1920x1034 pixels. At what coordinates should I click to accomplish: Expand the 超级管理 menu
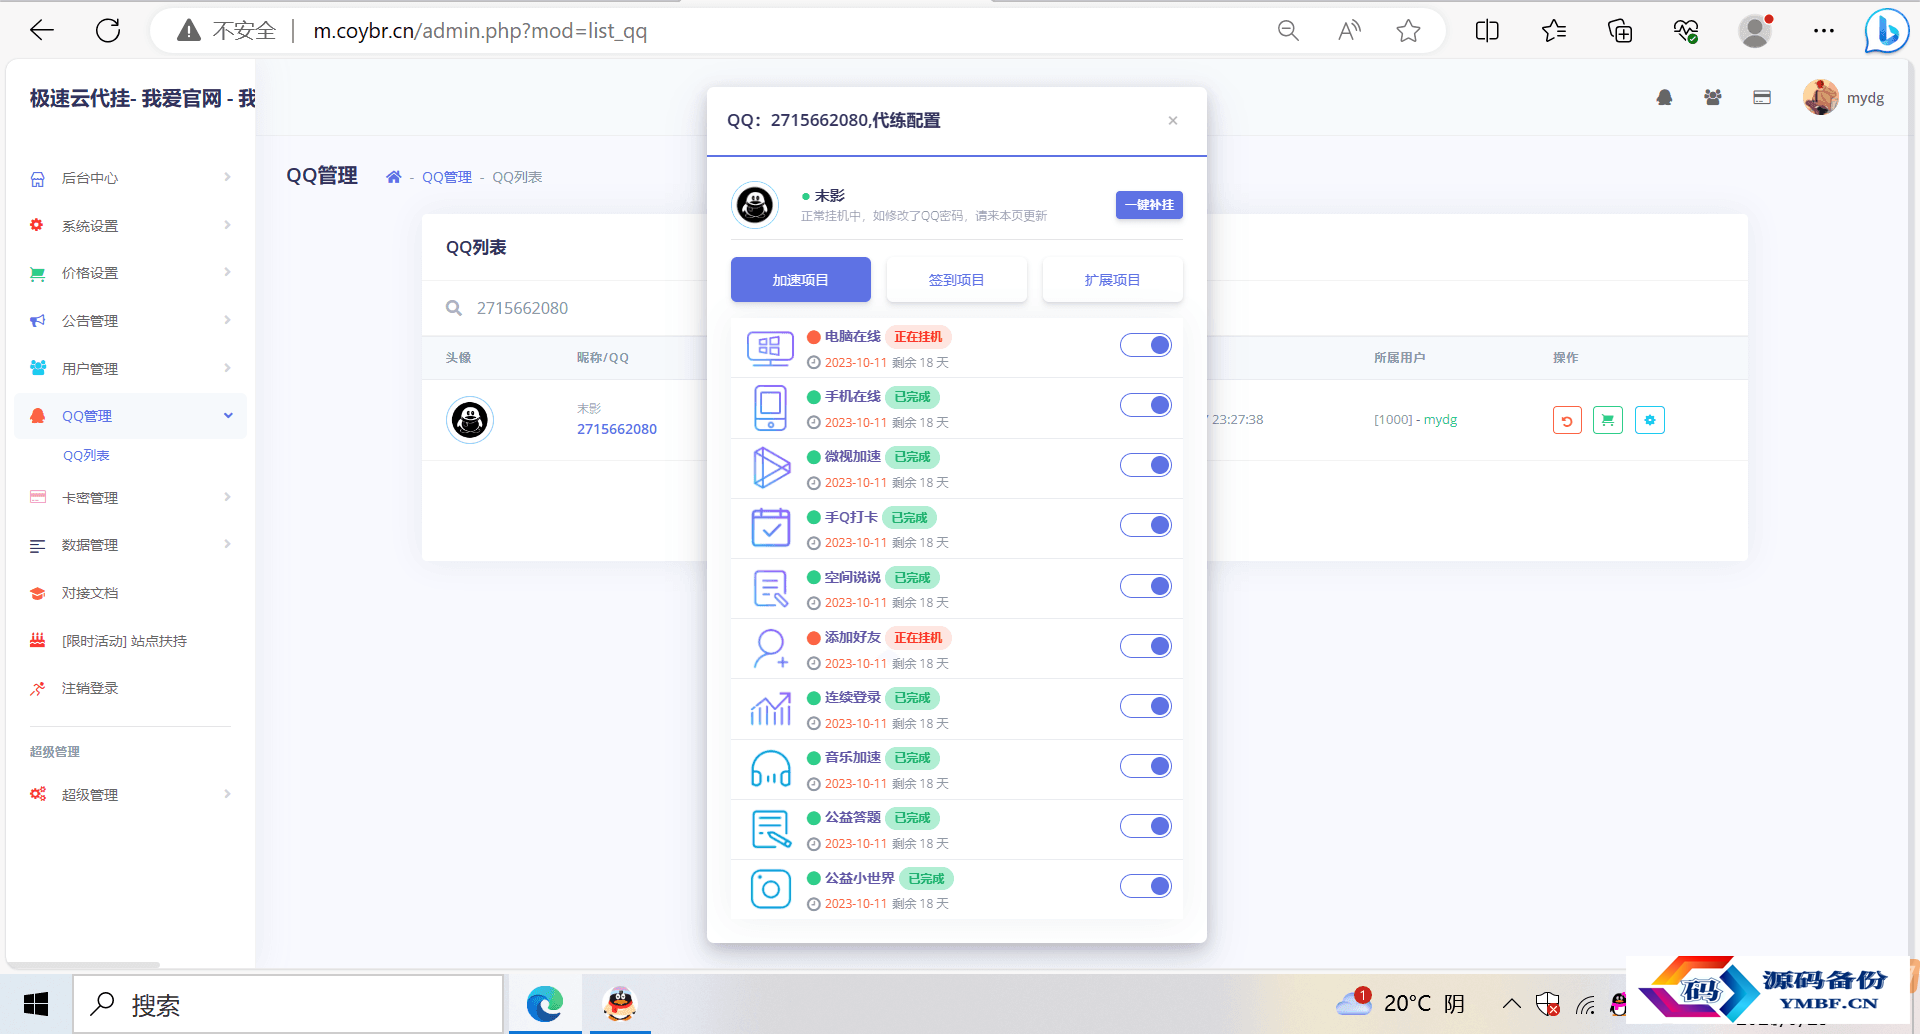[130, 795]
